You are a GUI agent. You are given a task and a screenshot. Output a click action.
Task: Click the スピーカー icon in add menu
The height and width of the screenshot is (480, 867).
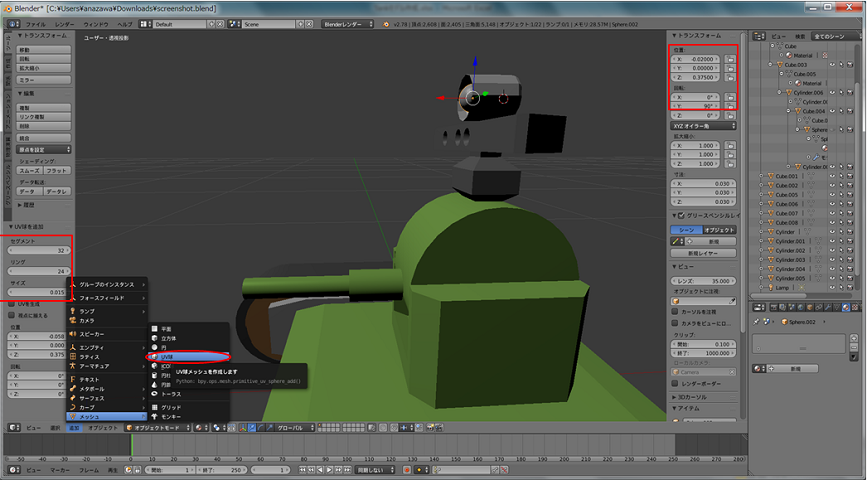73,334
